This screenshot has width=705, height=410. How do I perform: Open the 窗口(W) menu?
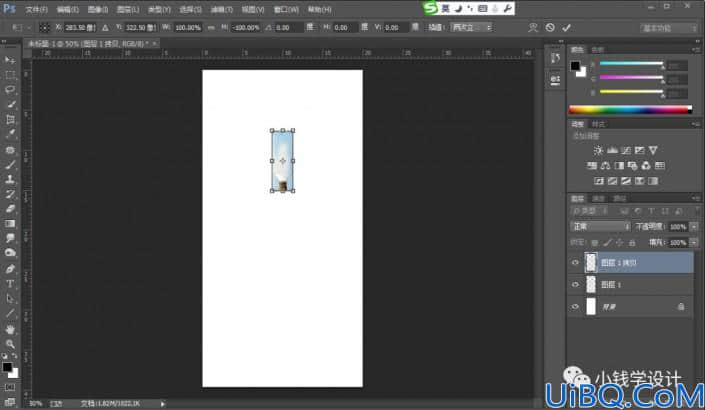tap(286, 9)
